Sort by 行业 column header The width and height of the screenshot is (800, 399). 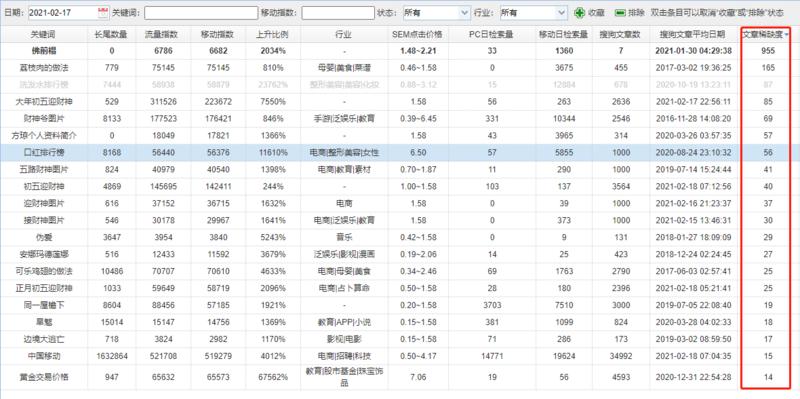(x=343, y=35)
